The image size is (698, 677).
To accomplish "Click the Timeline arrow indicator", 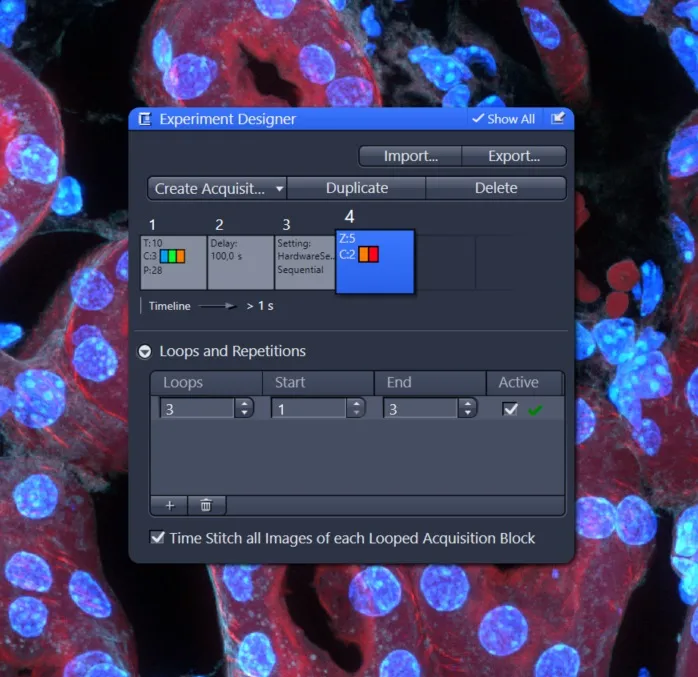I will coord(217,306).
